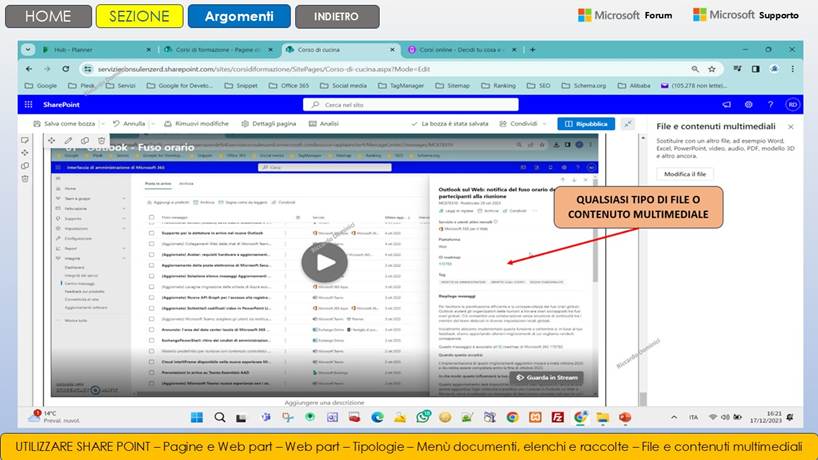Open the SEO bookmark folder

click(x=538, y=86)
